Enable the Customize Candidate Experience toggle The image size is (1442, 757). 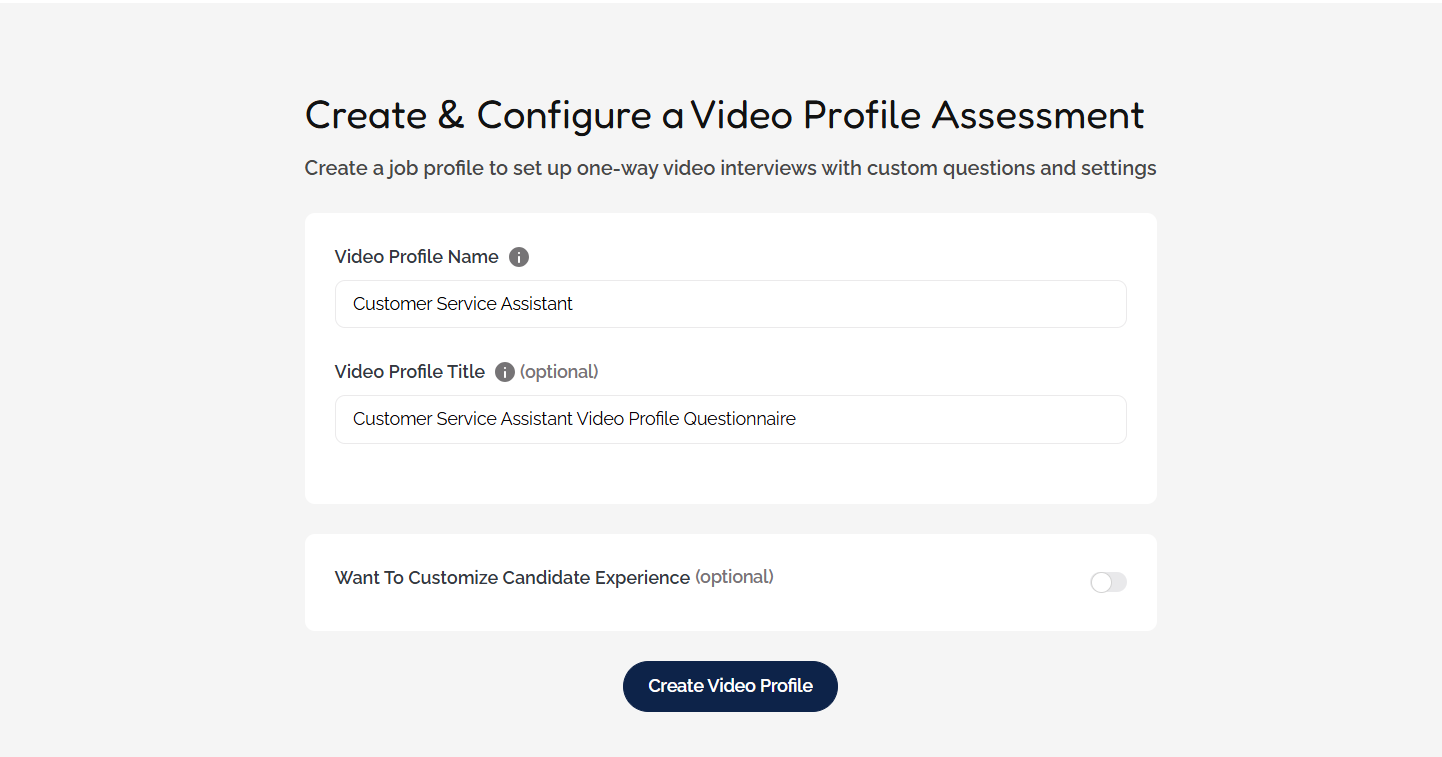click(1108, 582)
